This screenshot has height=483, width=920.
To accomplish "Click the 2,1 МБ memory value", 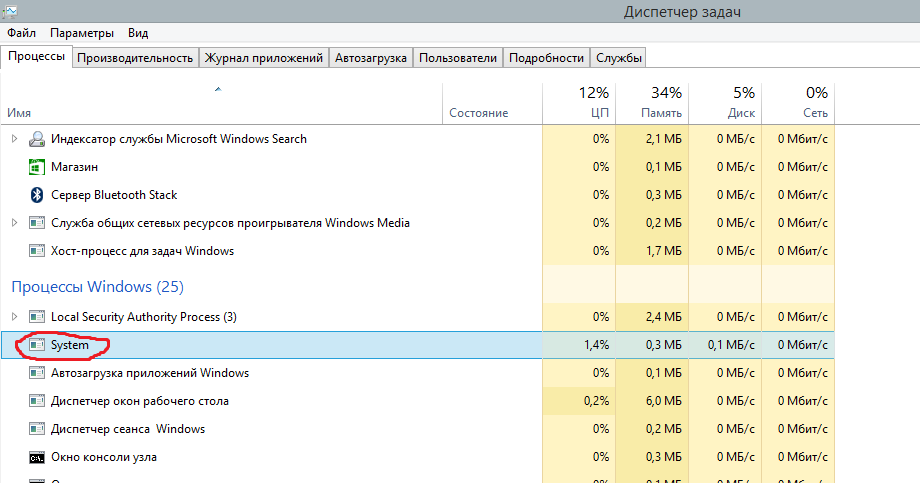I will (664, 139).
